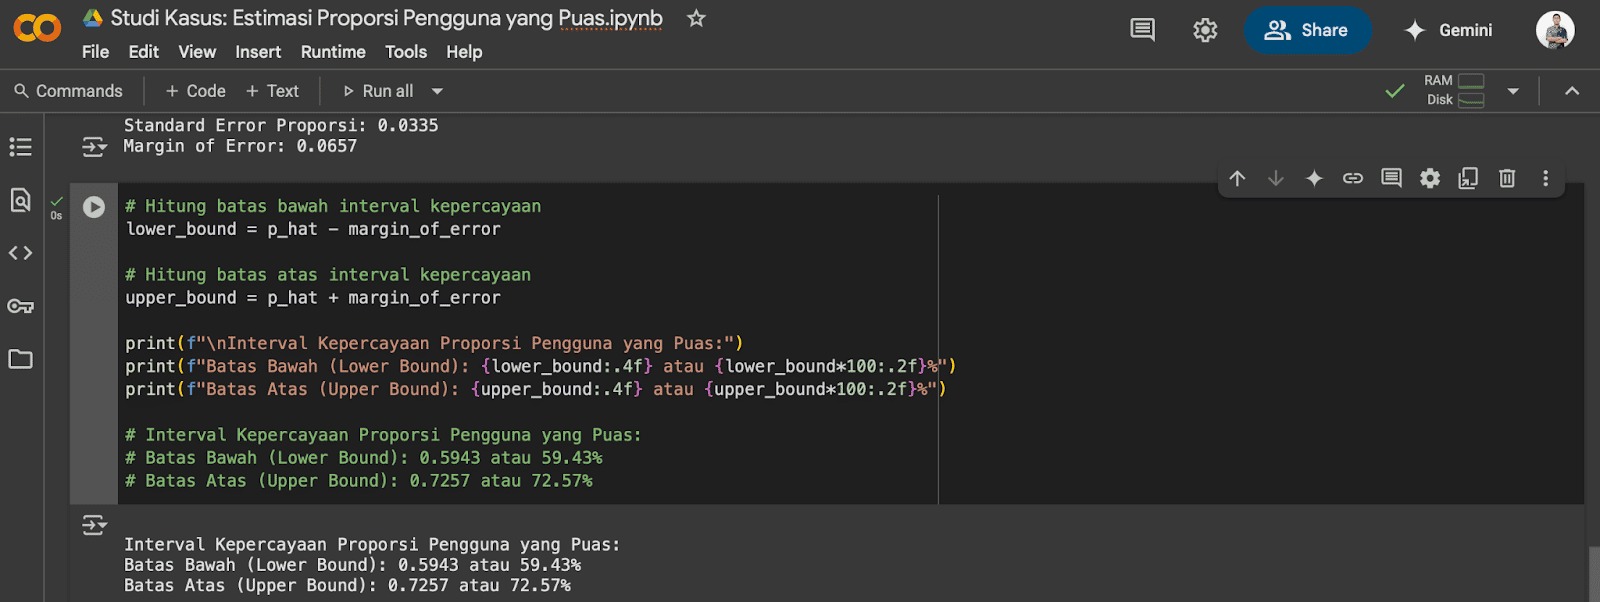The width and height of the screenshot is (1600, 602).
Task: Run the code cell with play button
Action: tap(94, 207)
